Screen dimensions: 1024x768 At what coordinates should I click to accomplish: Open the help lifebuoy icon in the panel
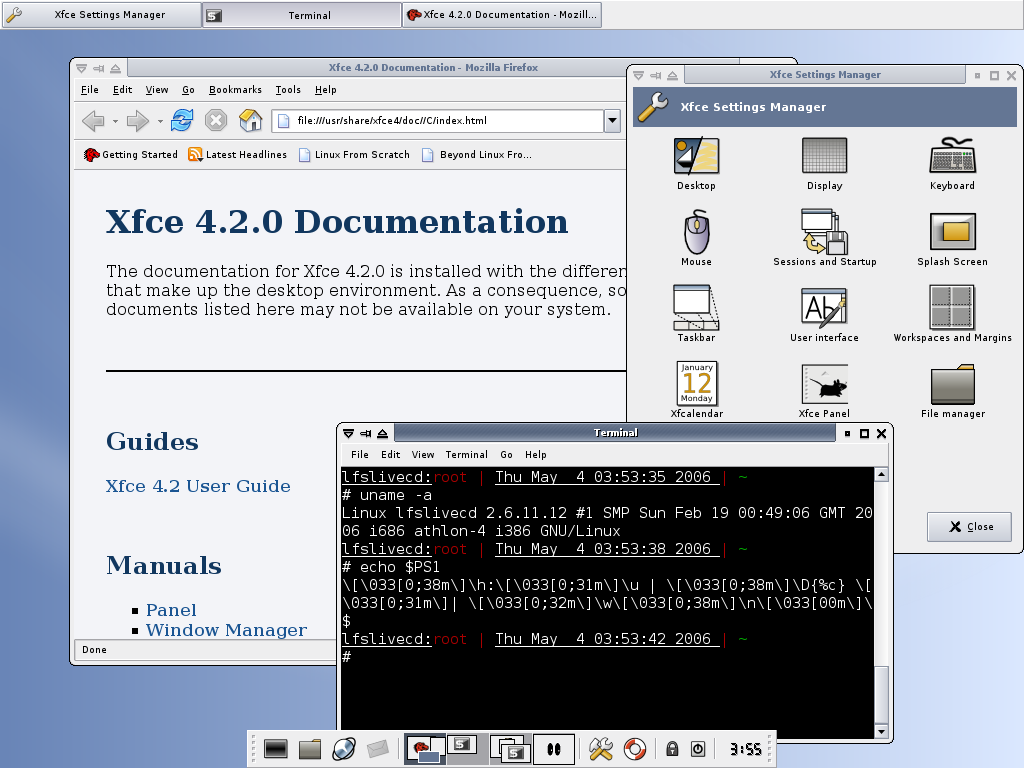[634, 749]
